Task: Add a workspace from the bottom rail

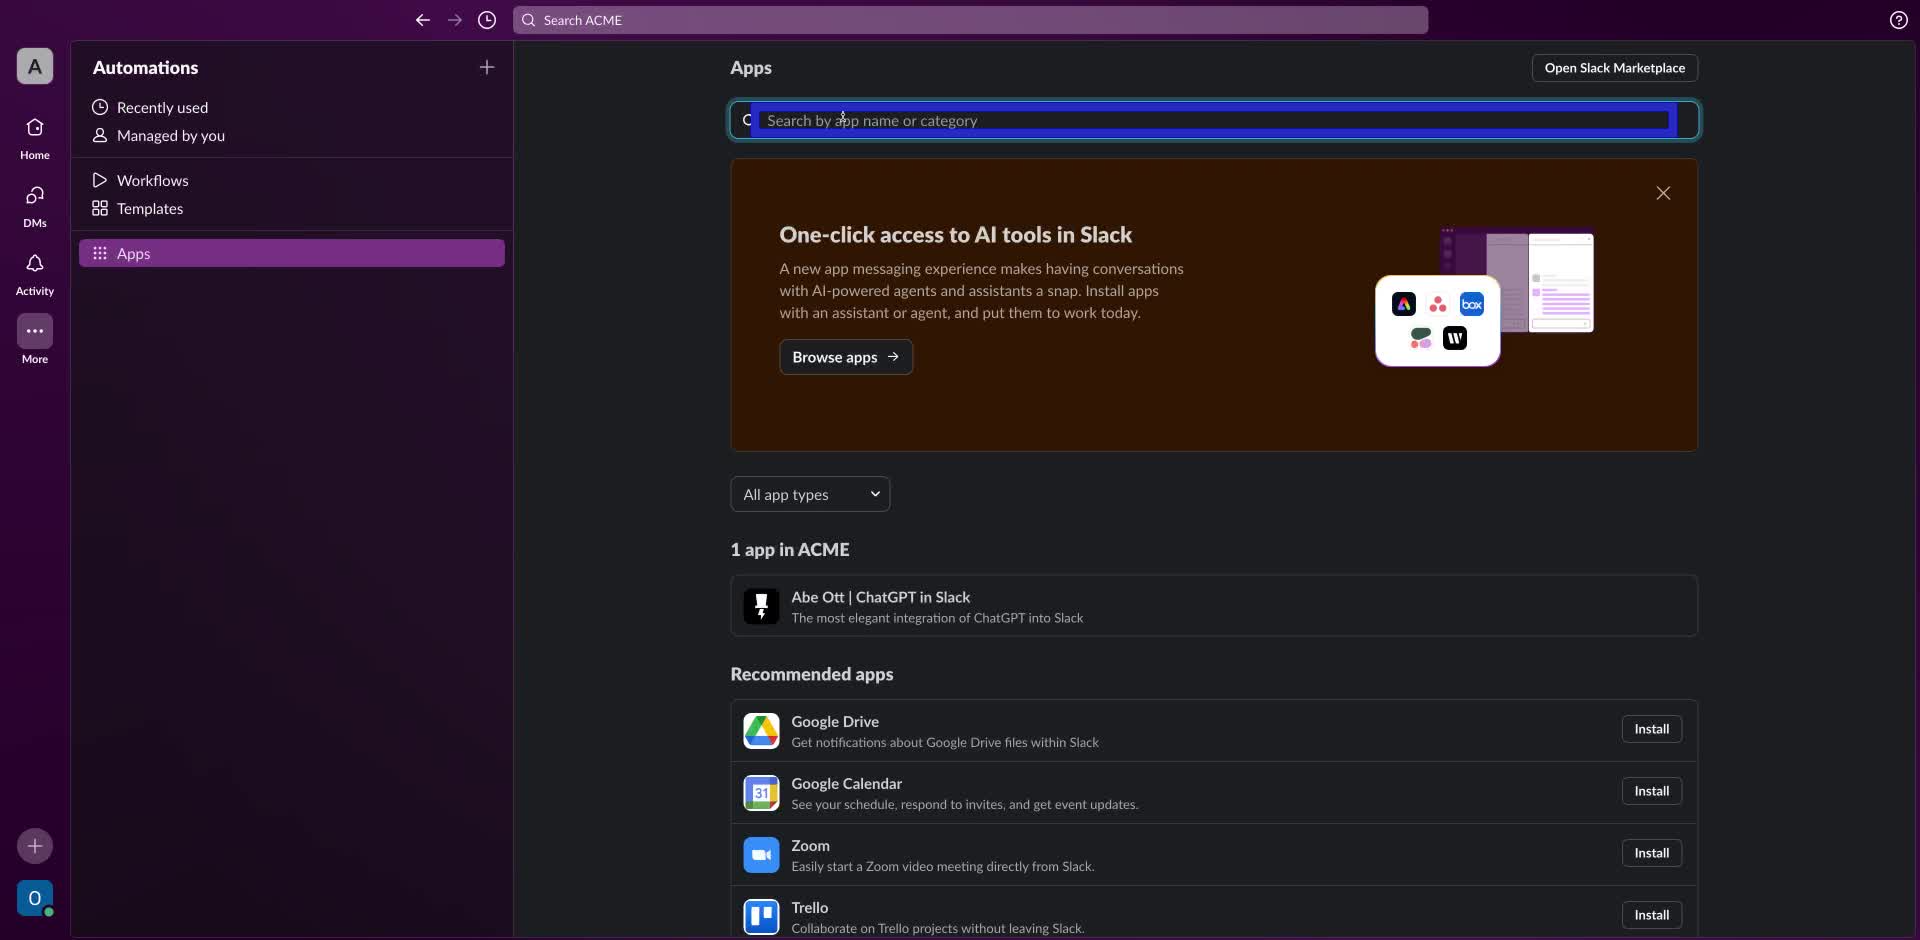Action: point(34,845)
